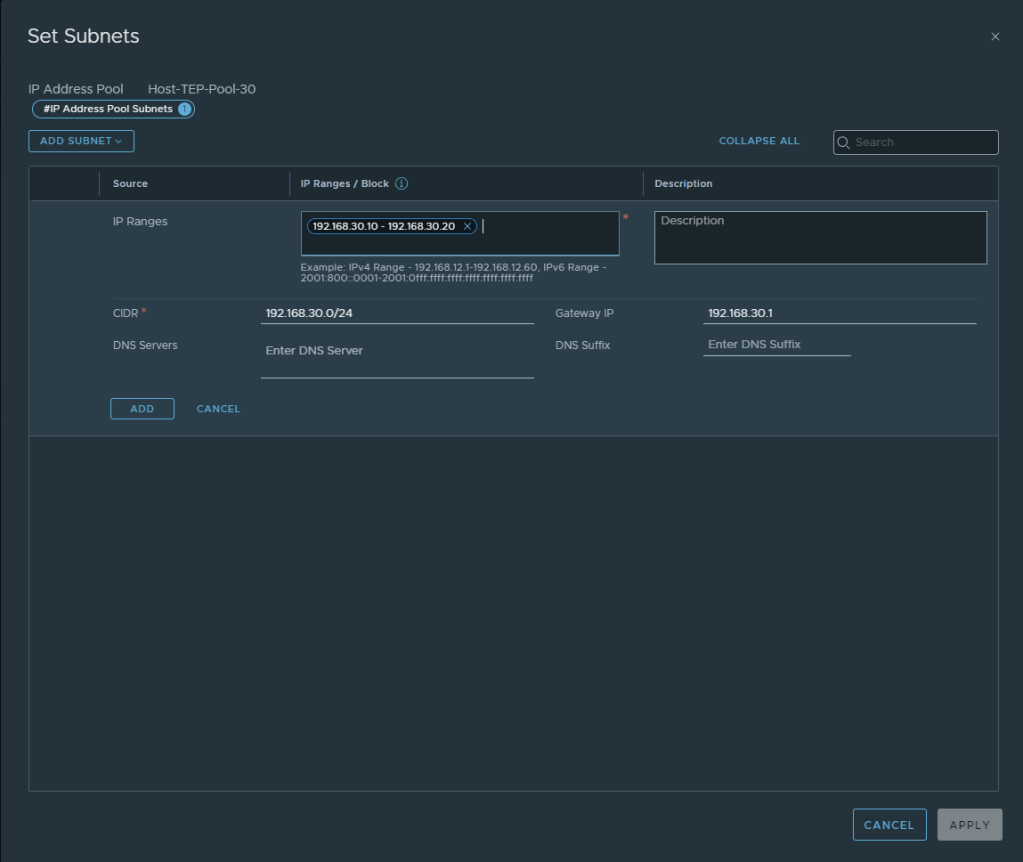Click the Enter DNS Suffix field
This screenshot has height=862, width=1023.
click(776, 344)
